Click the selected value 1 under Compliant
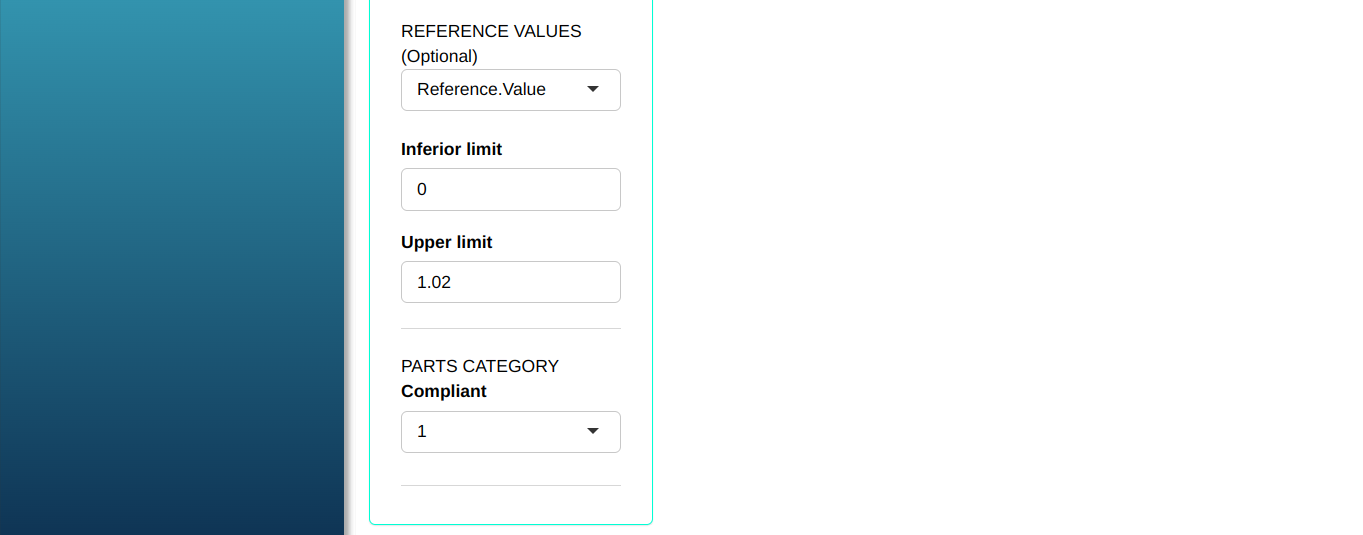Viewport: 1363px width, 535px height. coord(422,432)
